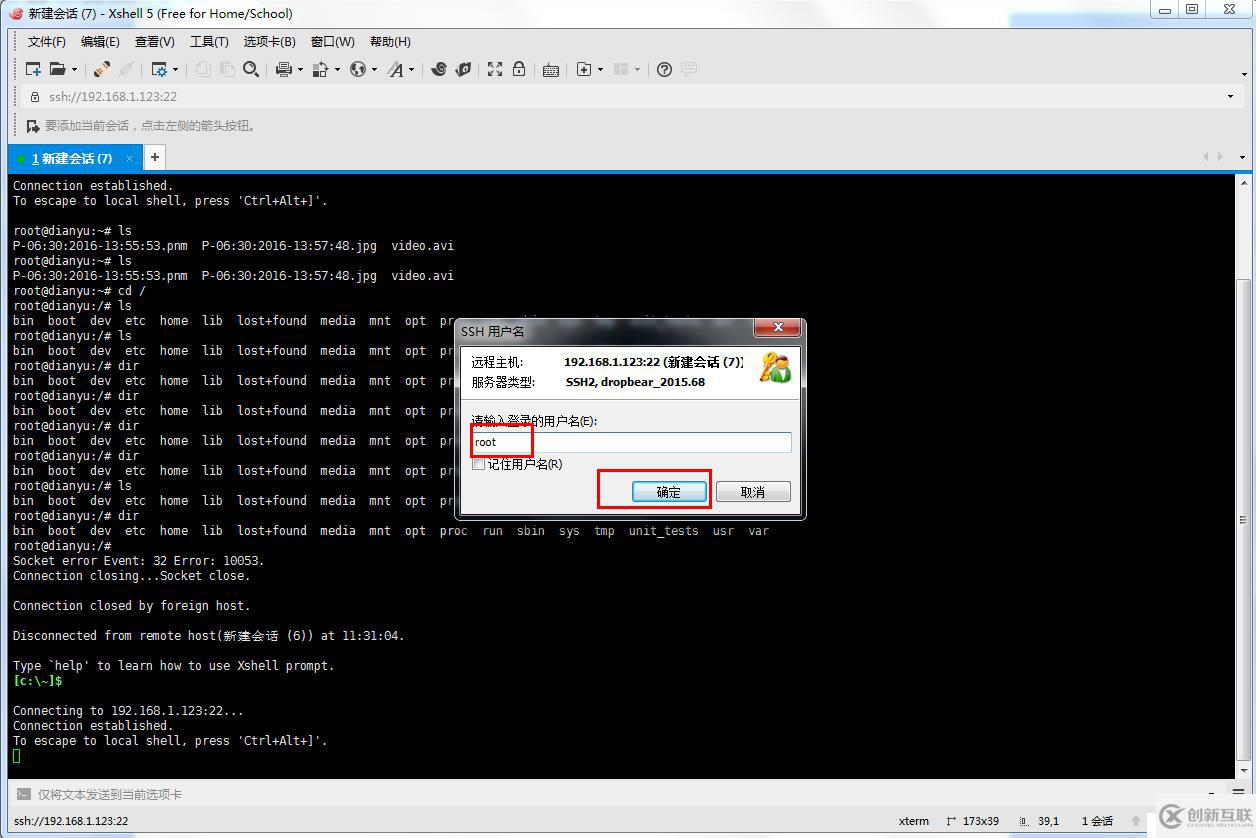Click the Paste toolbar icon
The image size is (1256, 838).
[x=227, y=69]
